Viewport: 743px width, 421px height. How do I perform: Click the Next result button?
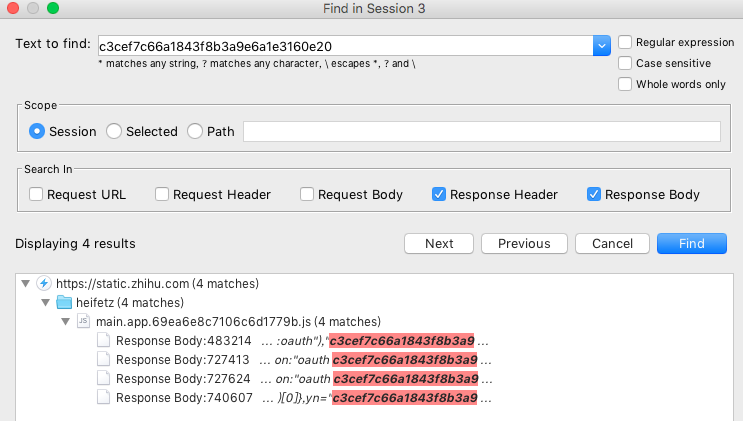[439, 244]
